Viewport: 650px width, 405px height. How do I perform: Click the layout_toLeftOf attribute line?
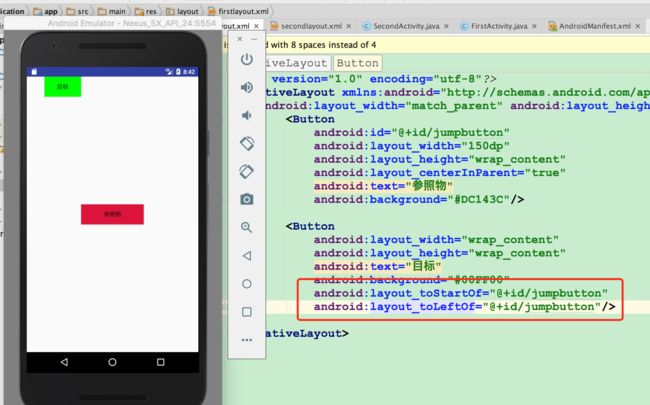464,306
